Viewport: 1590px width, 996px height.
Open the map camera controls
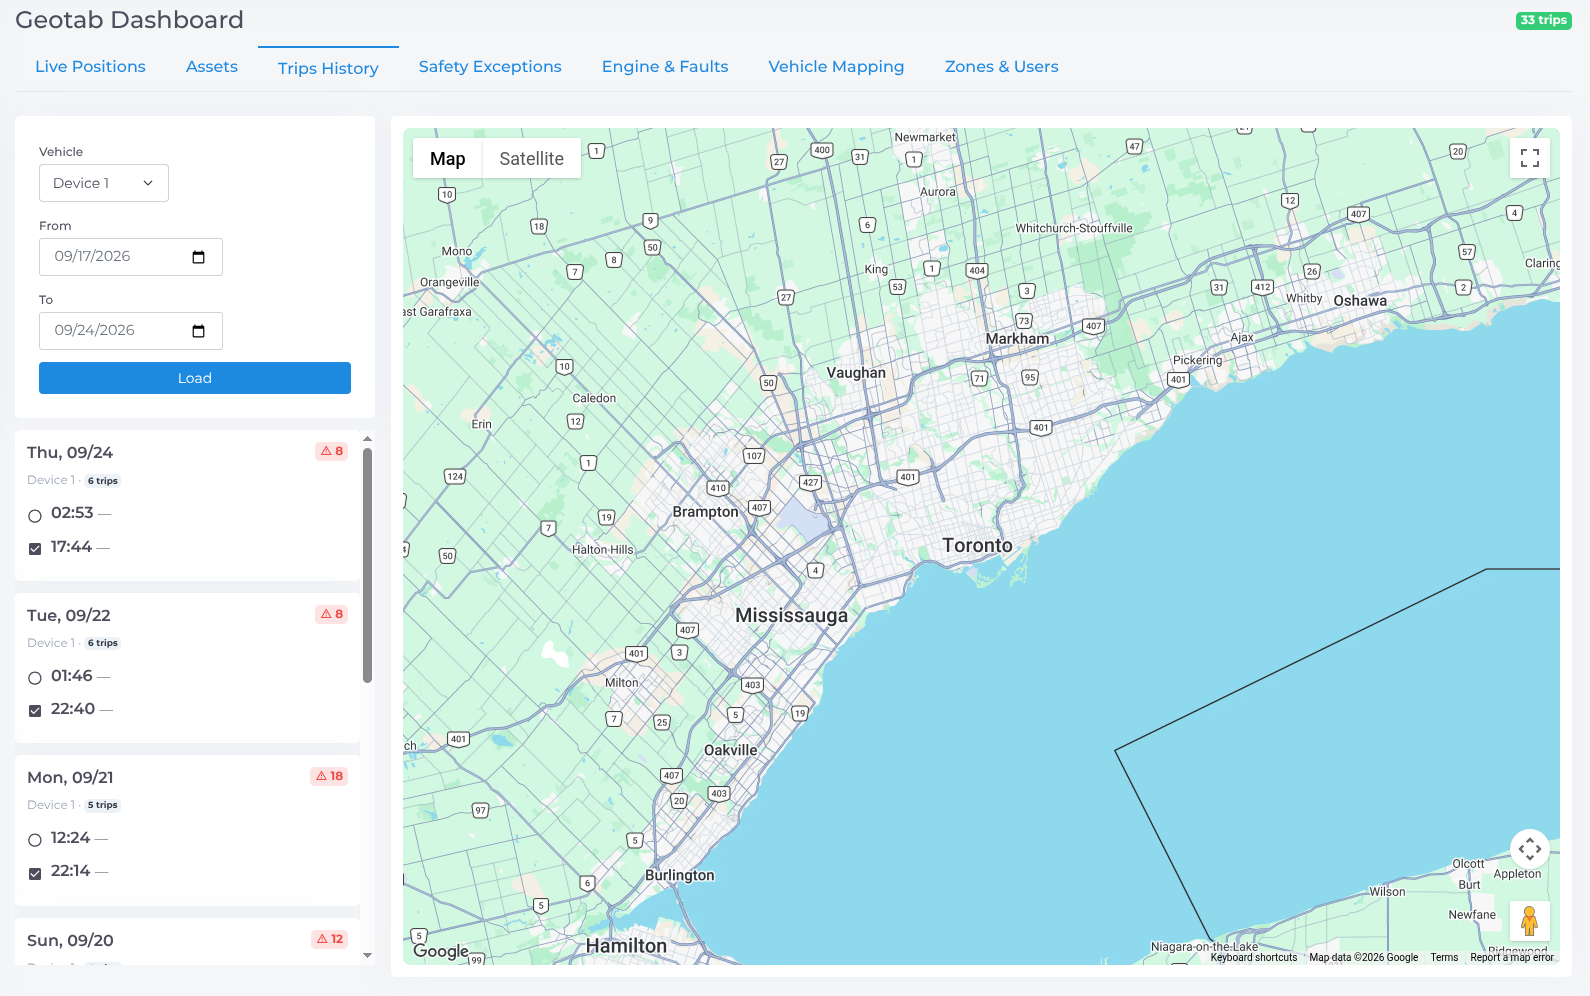click(1530, 849)
